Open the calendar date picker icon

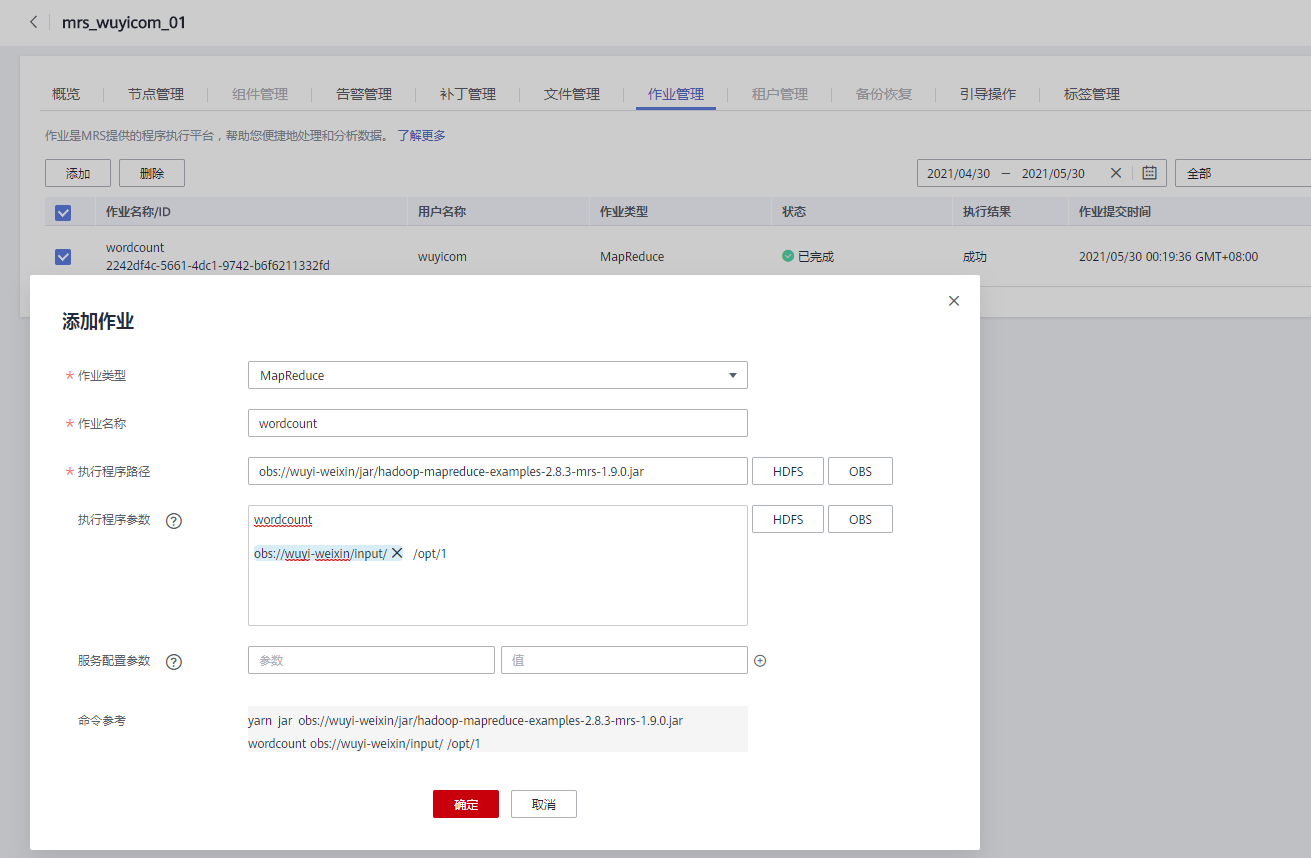pyautogui.click(x=1149, y=173)
